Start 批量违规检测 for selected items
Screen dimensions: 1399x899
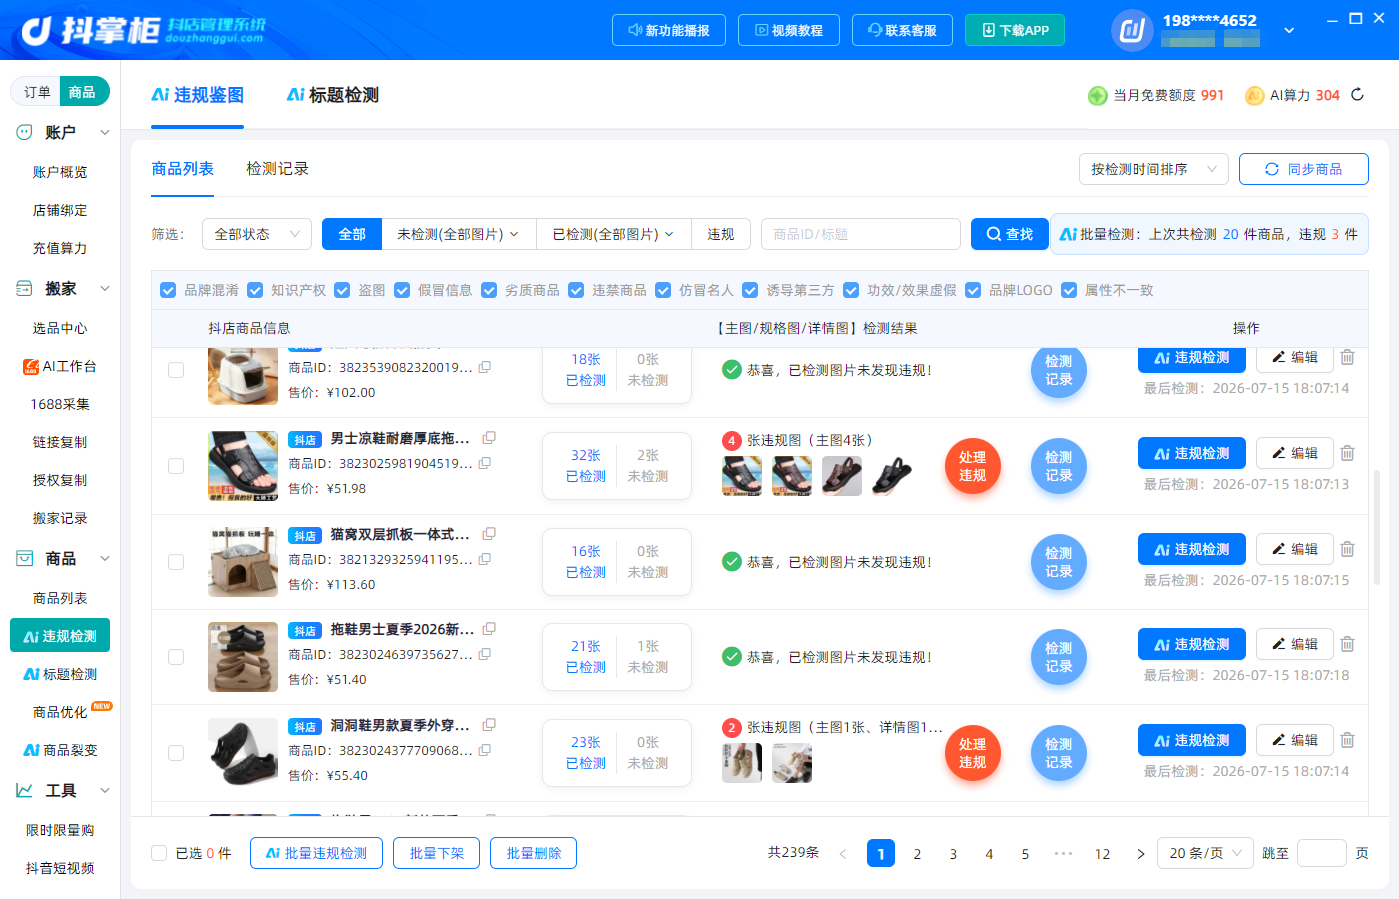pyautogui.click(x=316, y=853)
